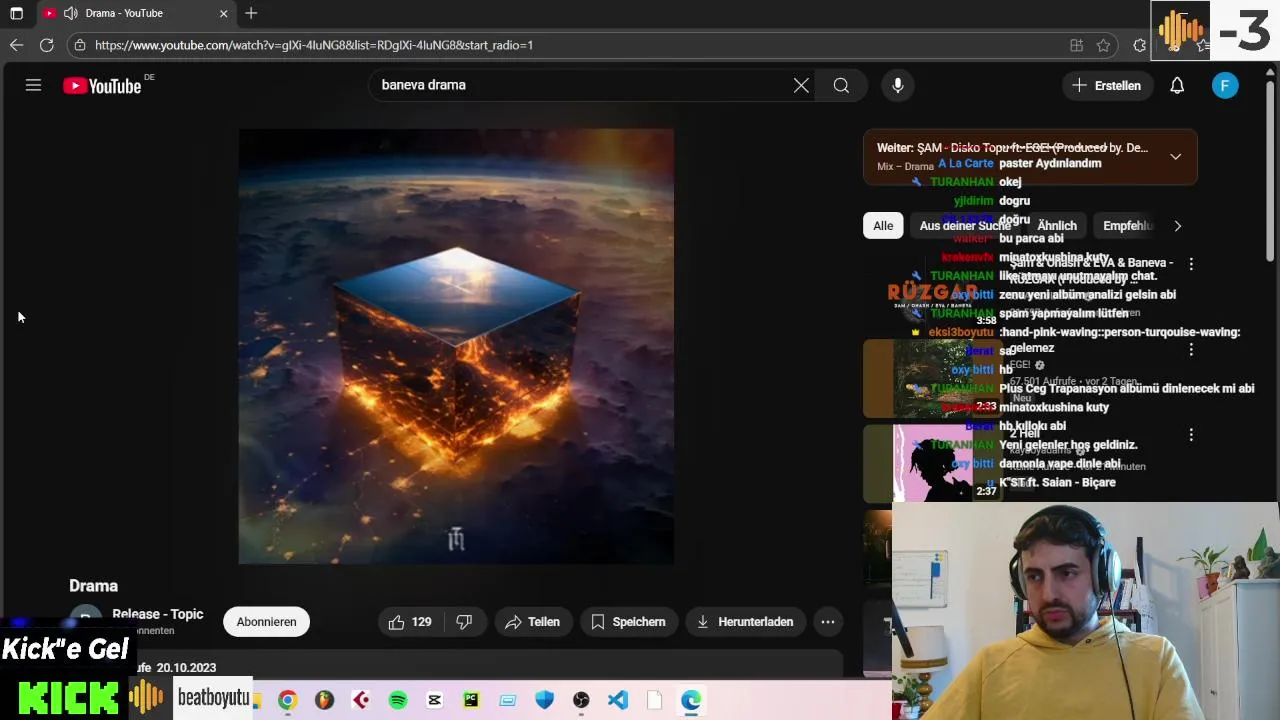Viewport: 1280px width, 720px height.
Task: Open the thumbnail with 2:33 duration
Action: [x=930, y=378]
